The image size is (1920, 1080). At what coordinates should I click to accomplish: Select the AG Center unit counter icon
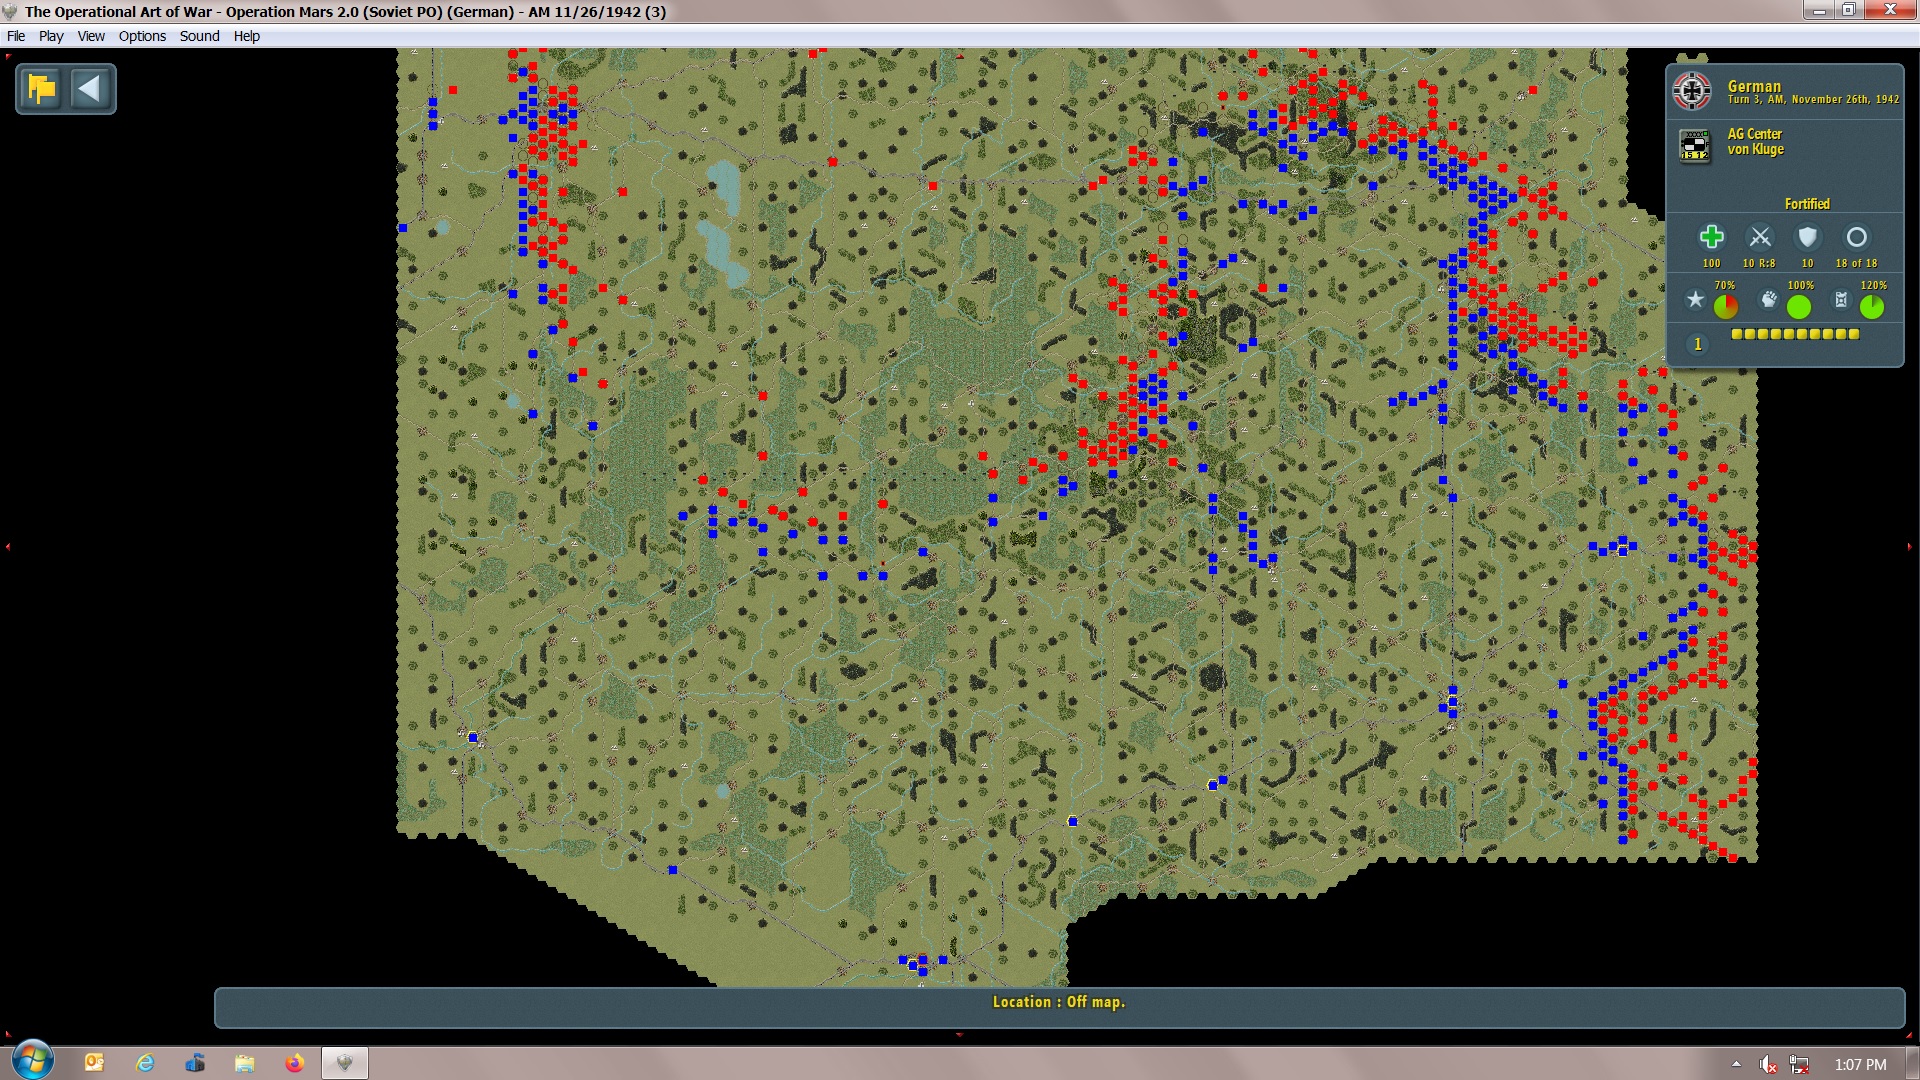tap(1694, 145)
